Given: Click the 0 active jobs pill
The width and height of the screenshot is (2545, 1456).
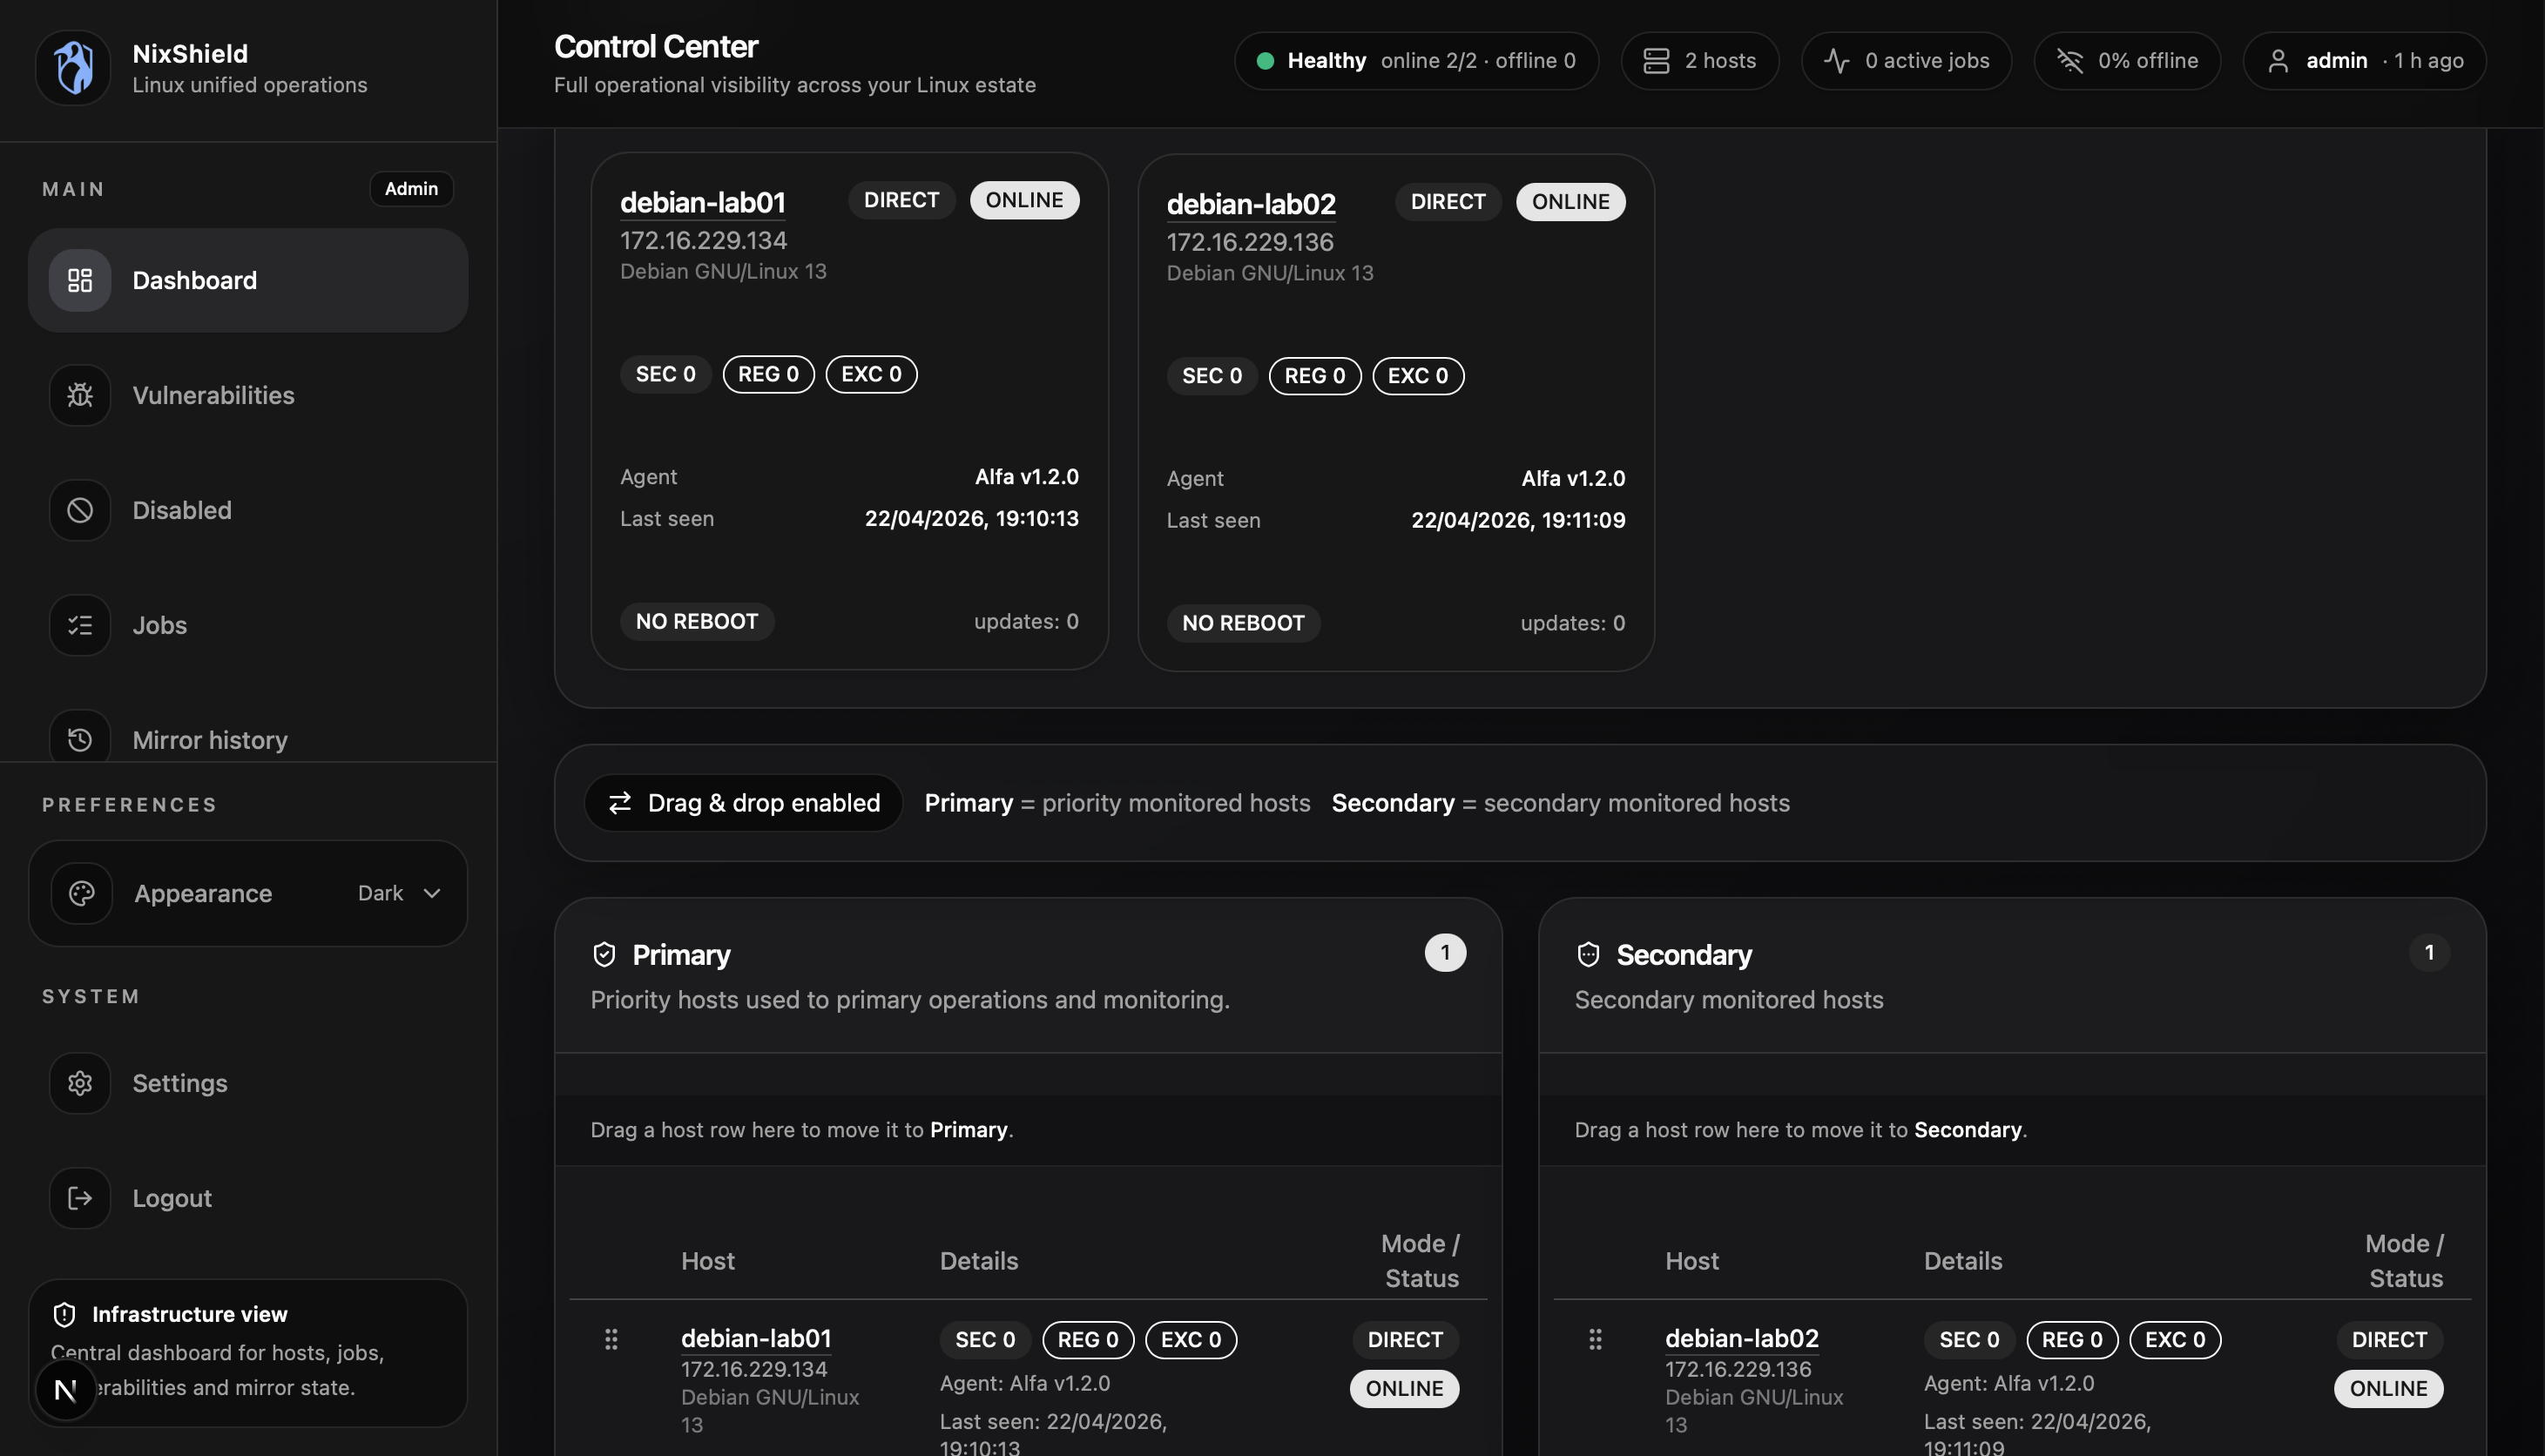Looking at the screenshot, I should [1906, 61].
